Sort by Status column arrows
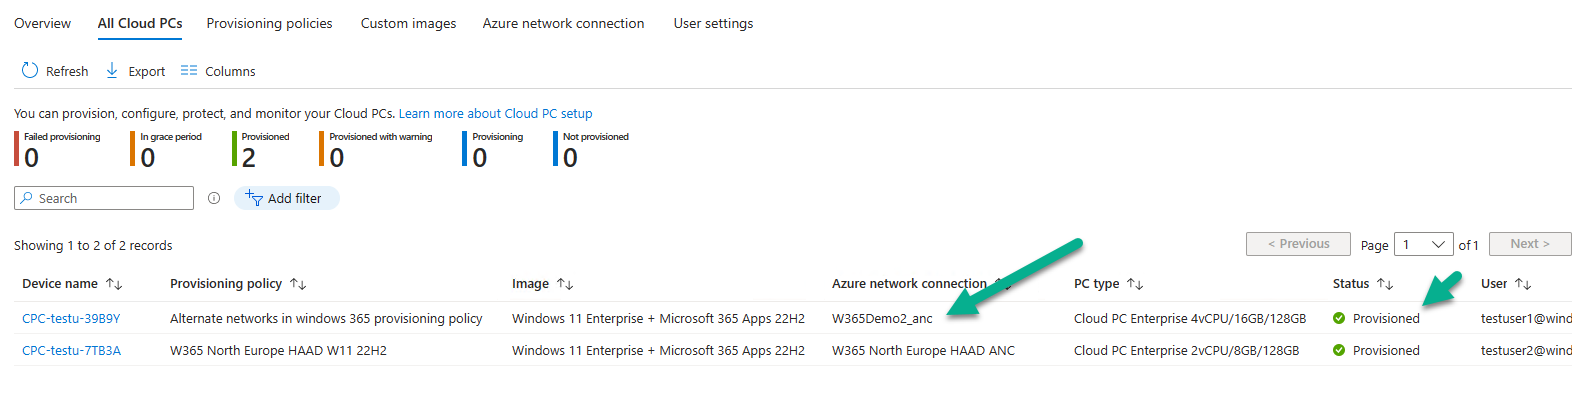This screenshot has width=1576, height=404. 1385,284
